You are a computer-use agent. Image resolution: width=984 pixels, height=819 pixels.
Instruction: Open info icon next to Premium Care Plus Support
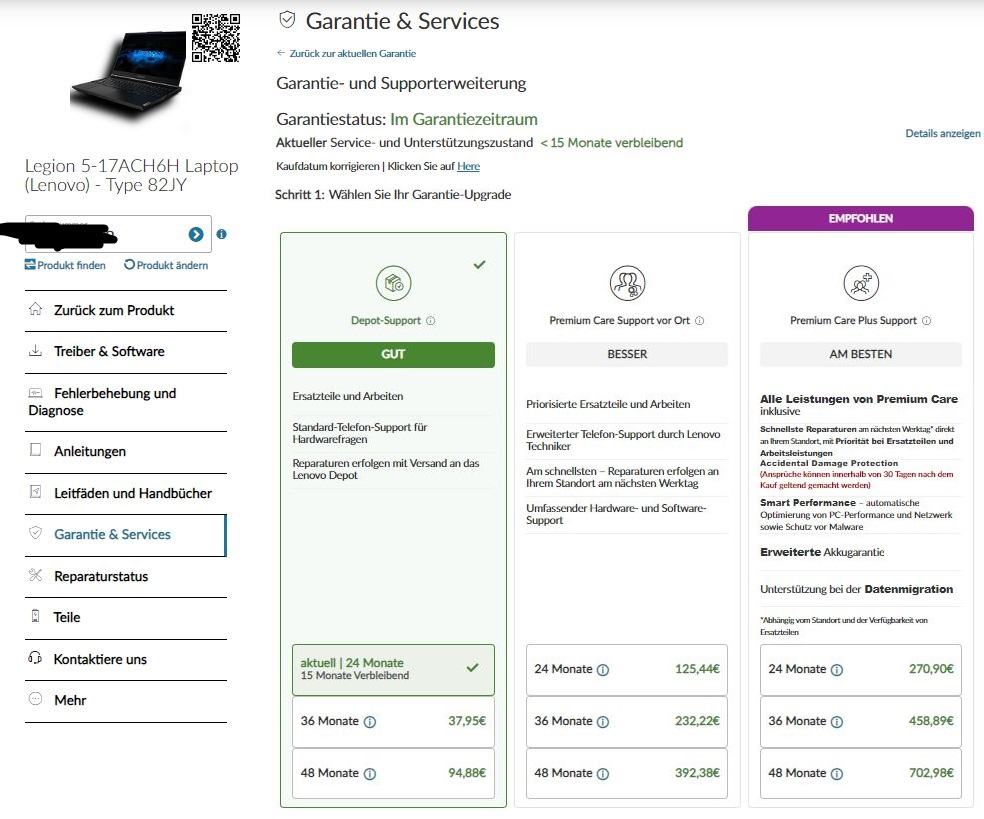(926, 321)
